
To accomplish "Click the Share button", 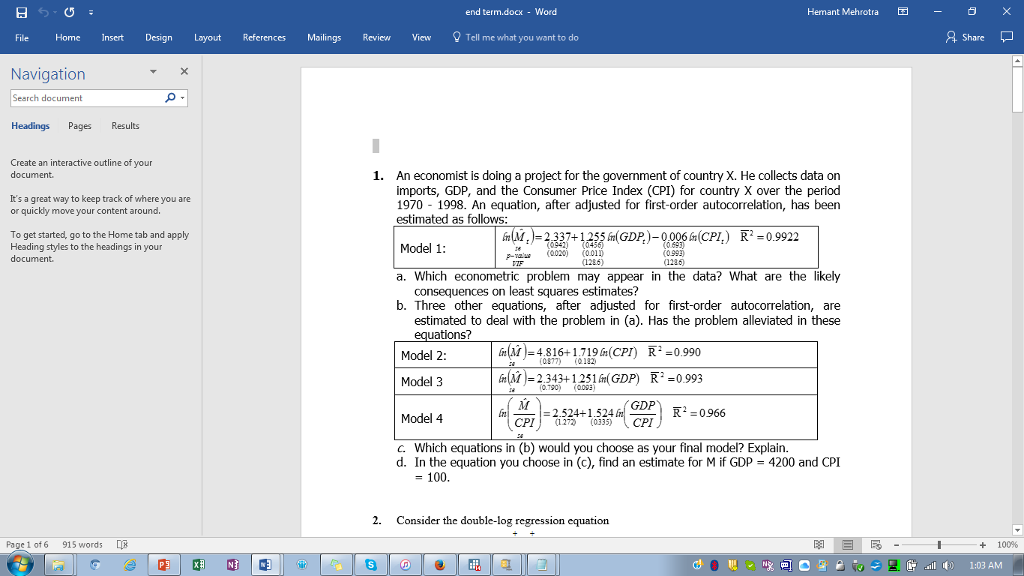I will click(x=965, y=38).
